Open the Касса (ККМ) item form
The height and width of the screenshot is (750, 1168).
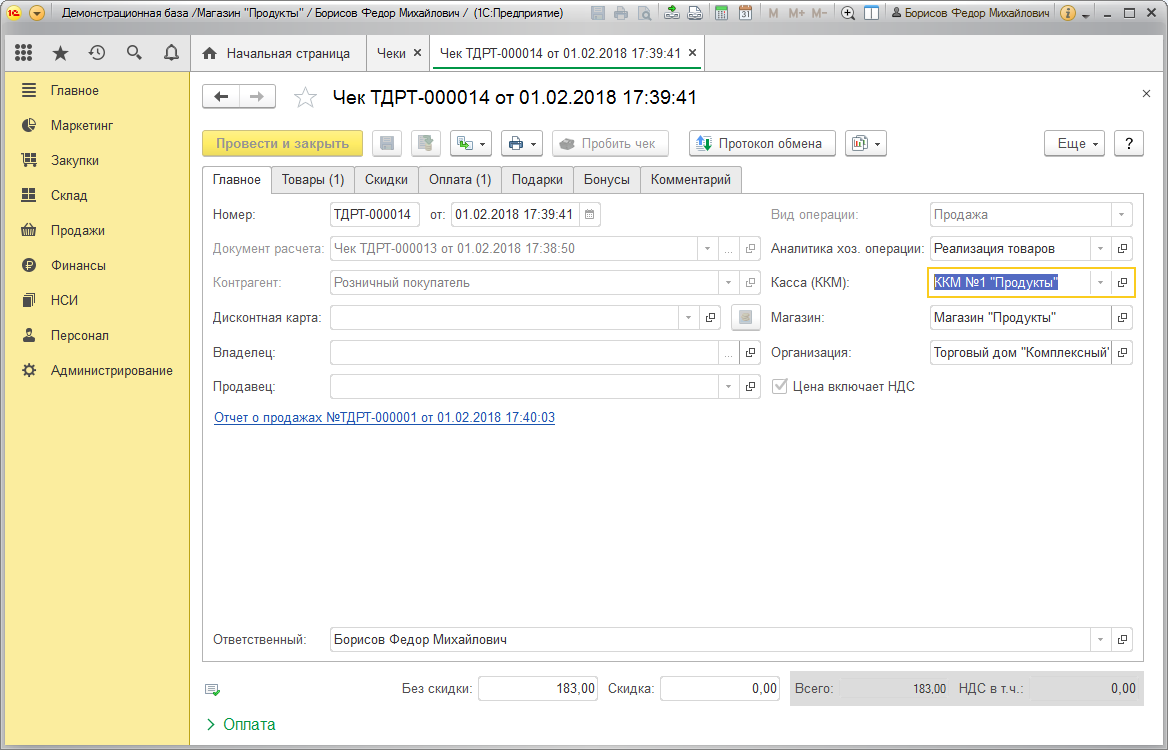coord(1123,283)
